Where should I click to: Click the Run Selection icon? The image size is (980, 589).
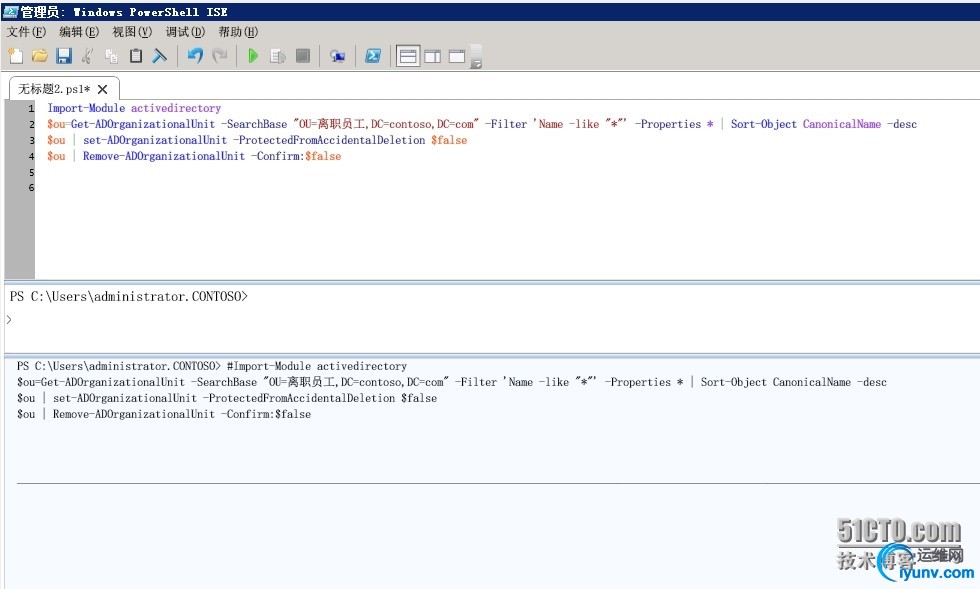click(278, 56)
